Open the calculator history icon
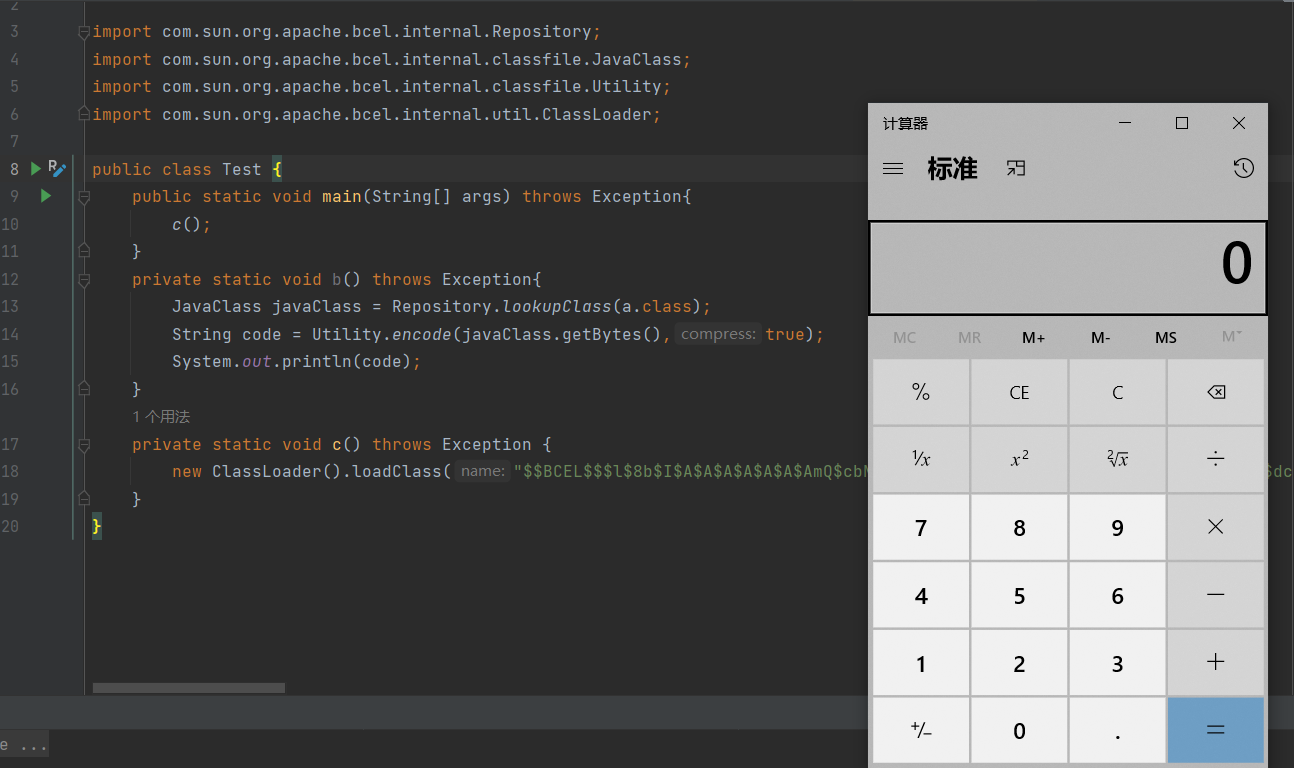The height and width of the screenshot is (768, 1294). point(1243,169)
